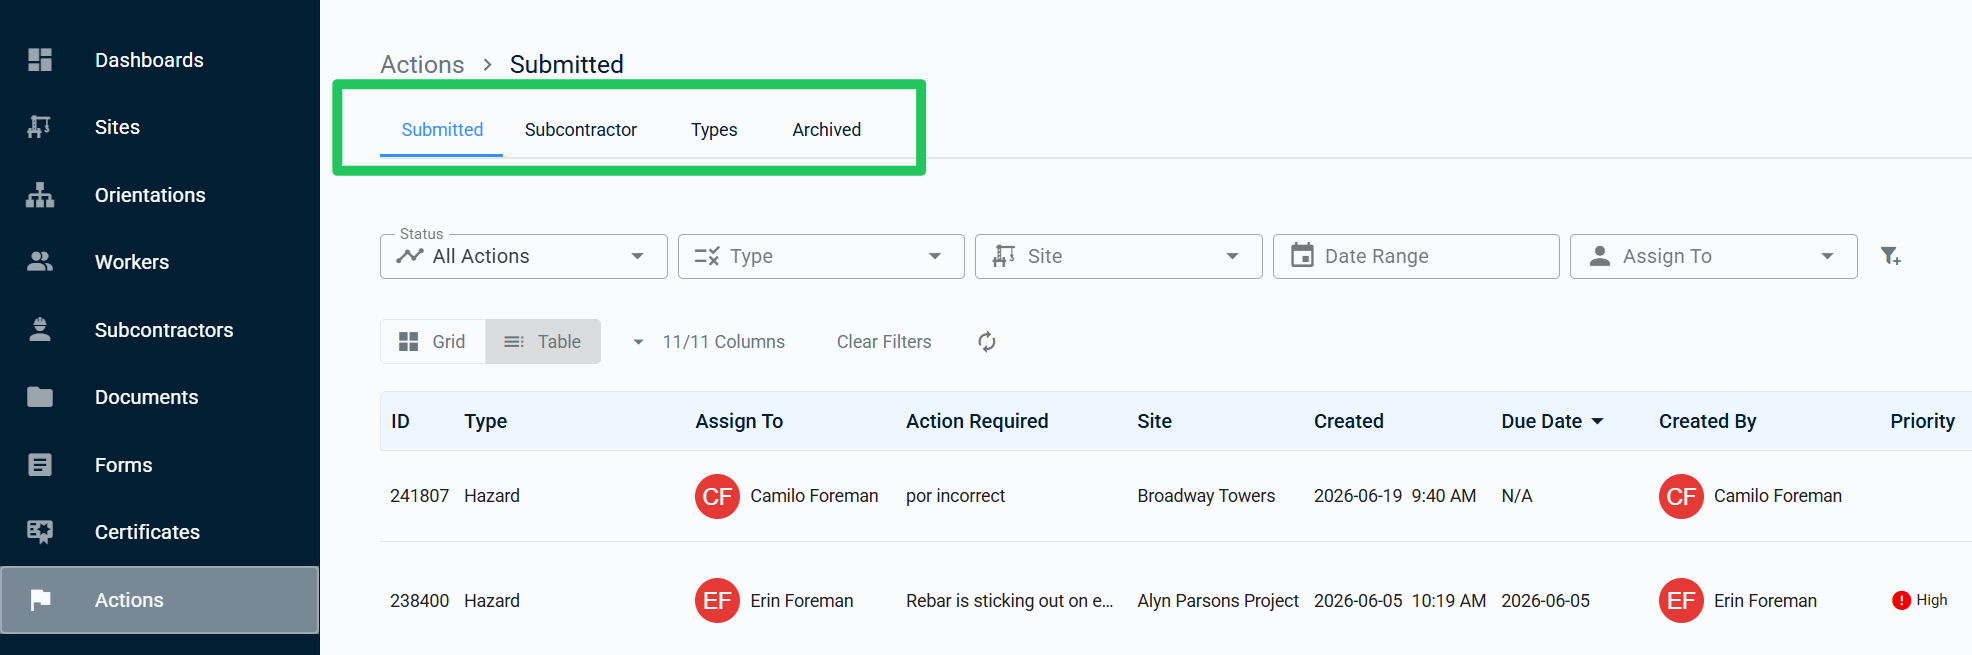
Task: Click the Sites crane icon in sidebar
Action: click(x=40, y=127)
